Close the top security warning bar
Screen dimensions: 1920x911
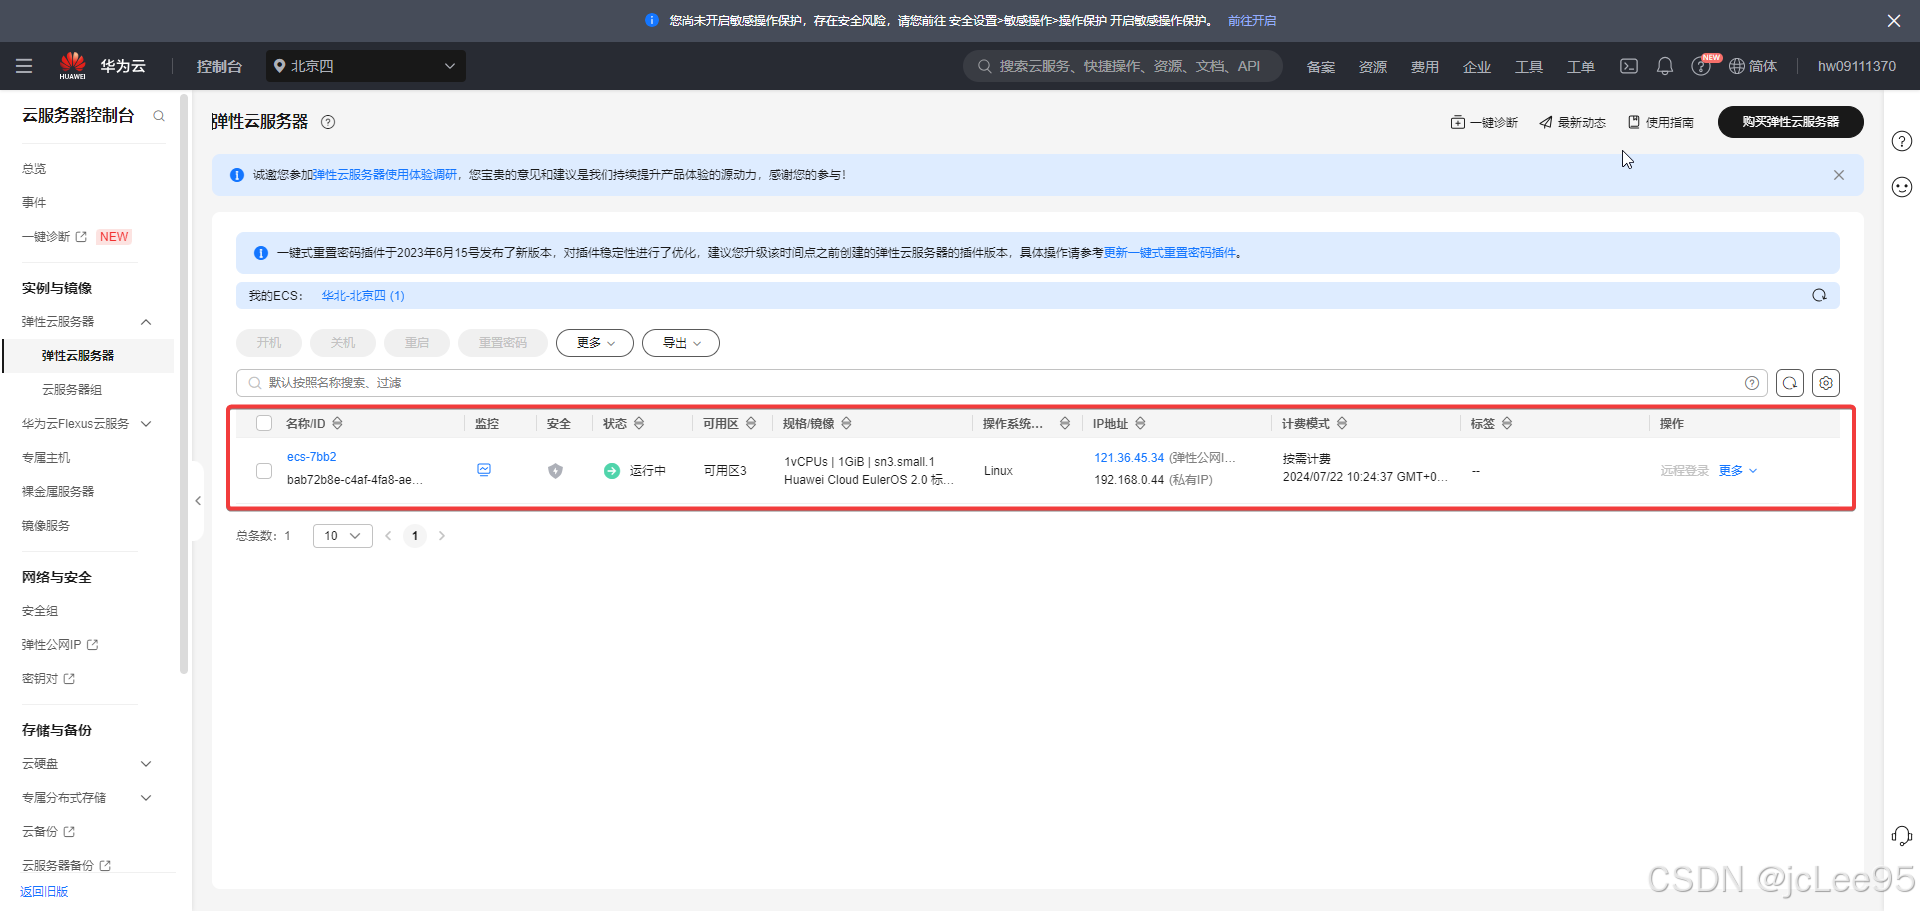click(x=1894, y=21)
